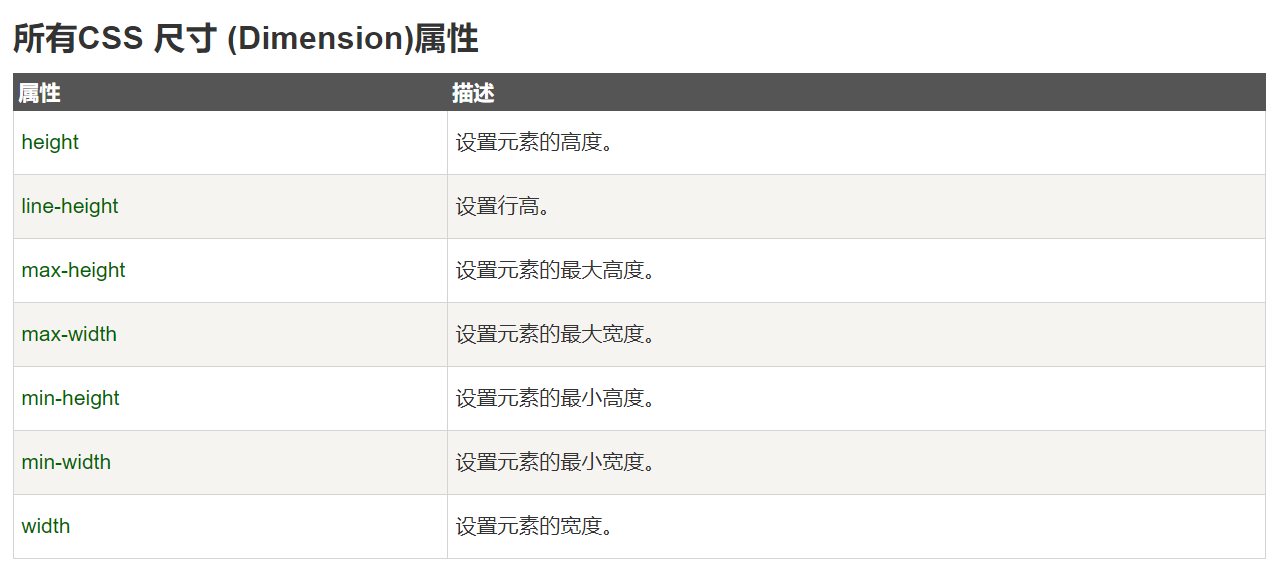The height and width of the screenshot is (567, 1266).
Task: Open the height property link
Action: coord(50,142)
